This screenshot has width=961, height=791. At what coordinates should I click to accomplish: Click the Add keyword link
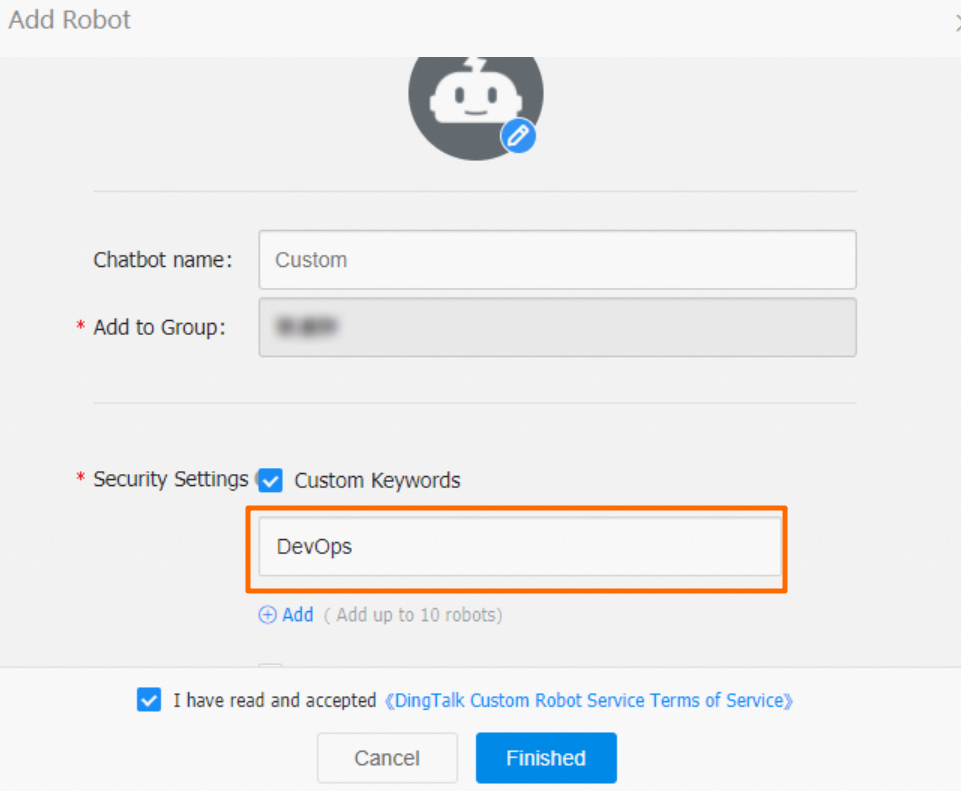[298, 615]
